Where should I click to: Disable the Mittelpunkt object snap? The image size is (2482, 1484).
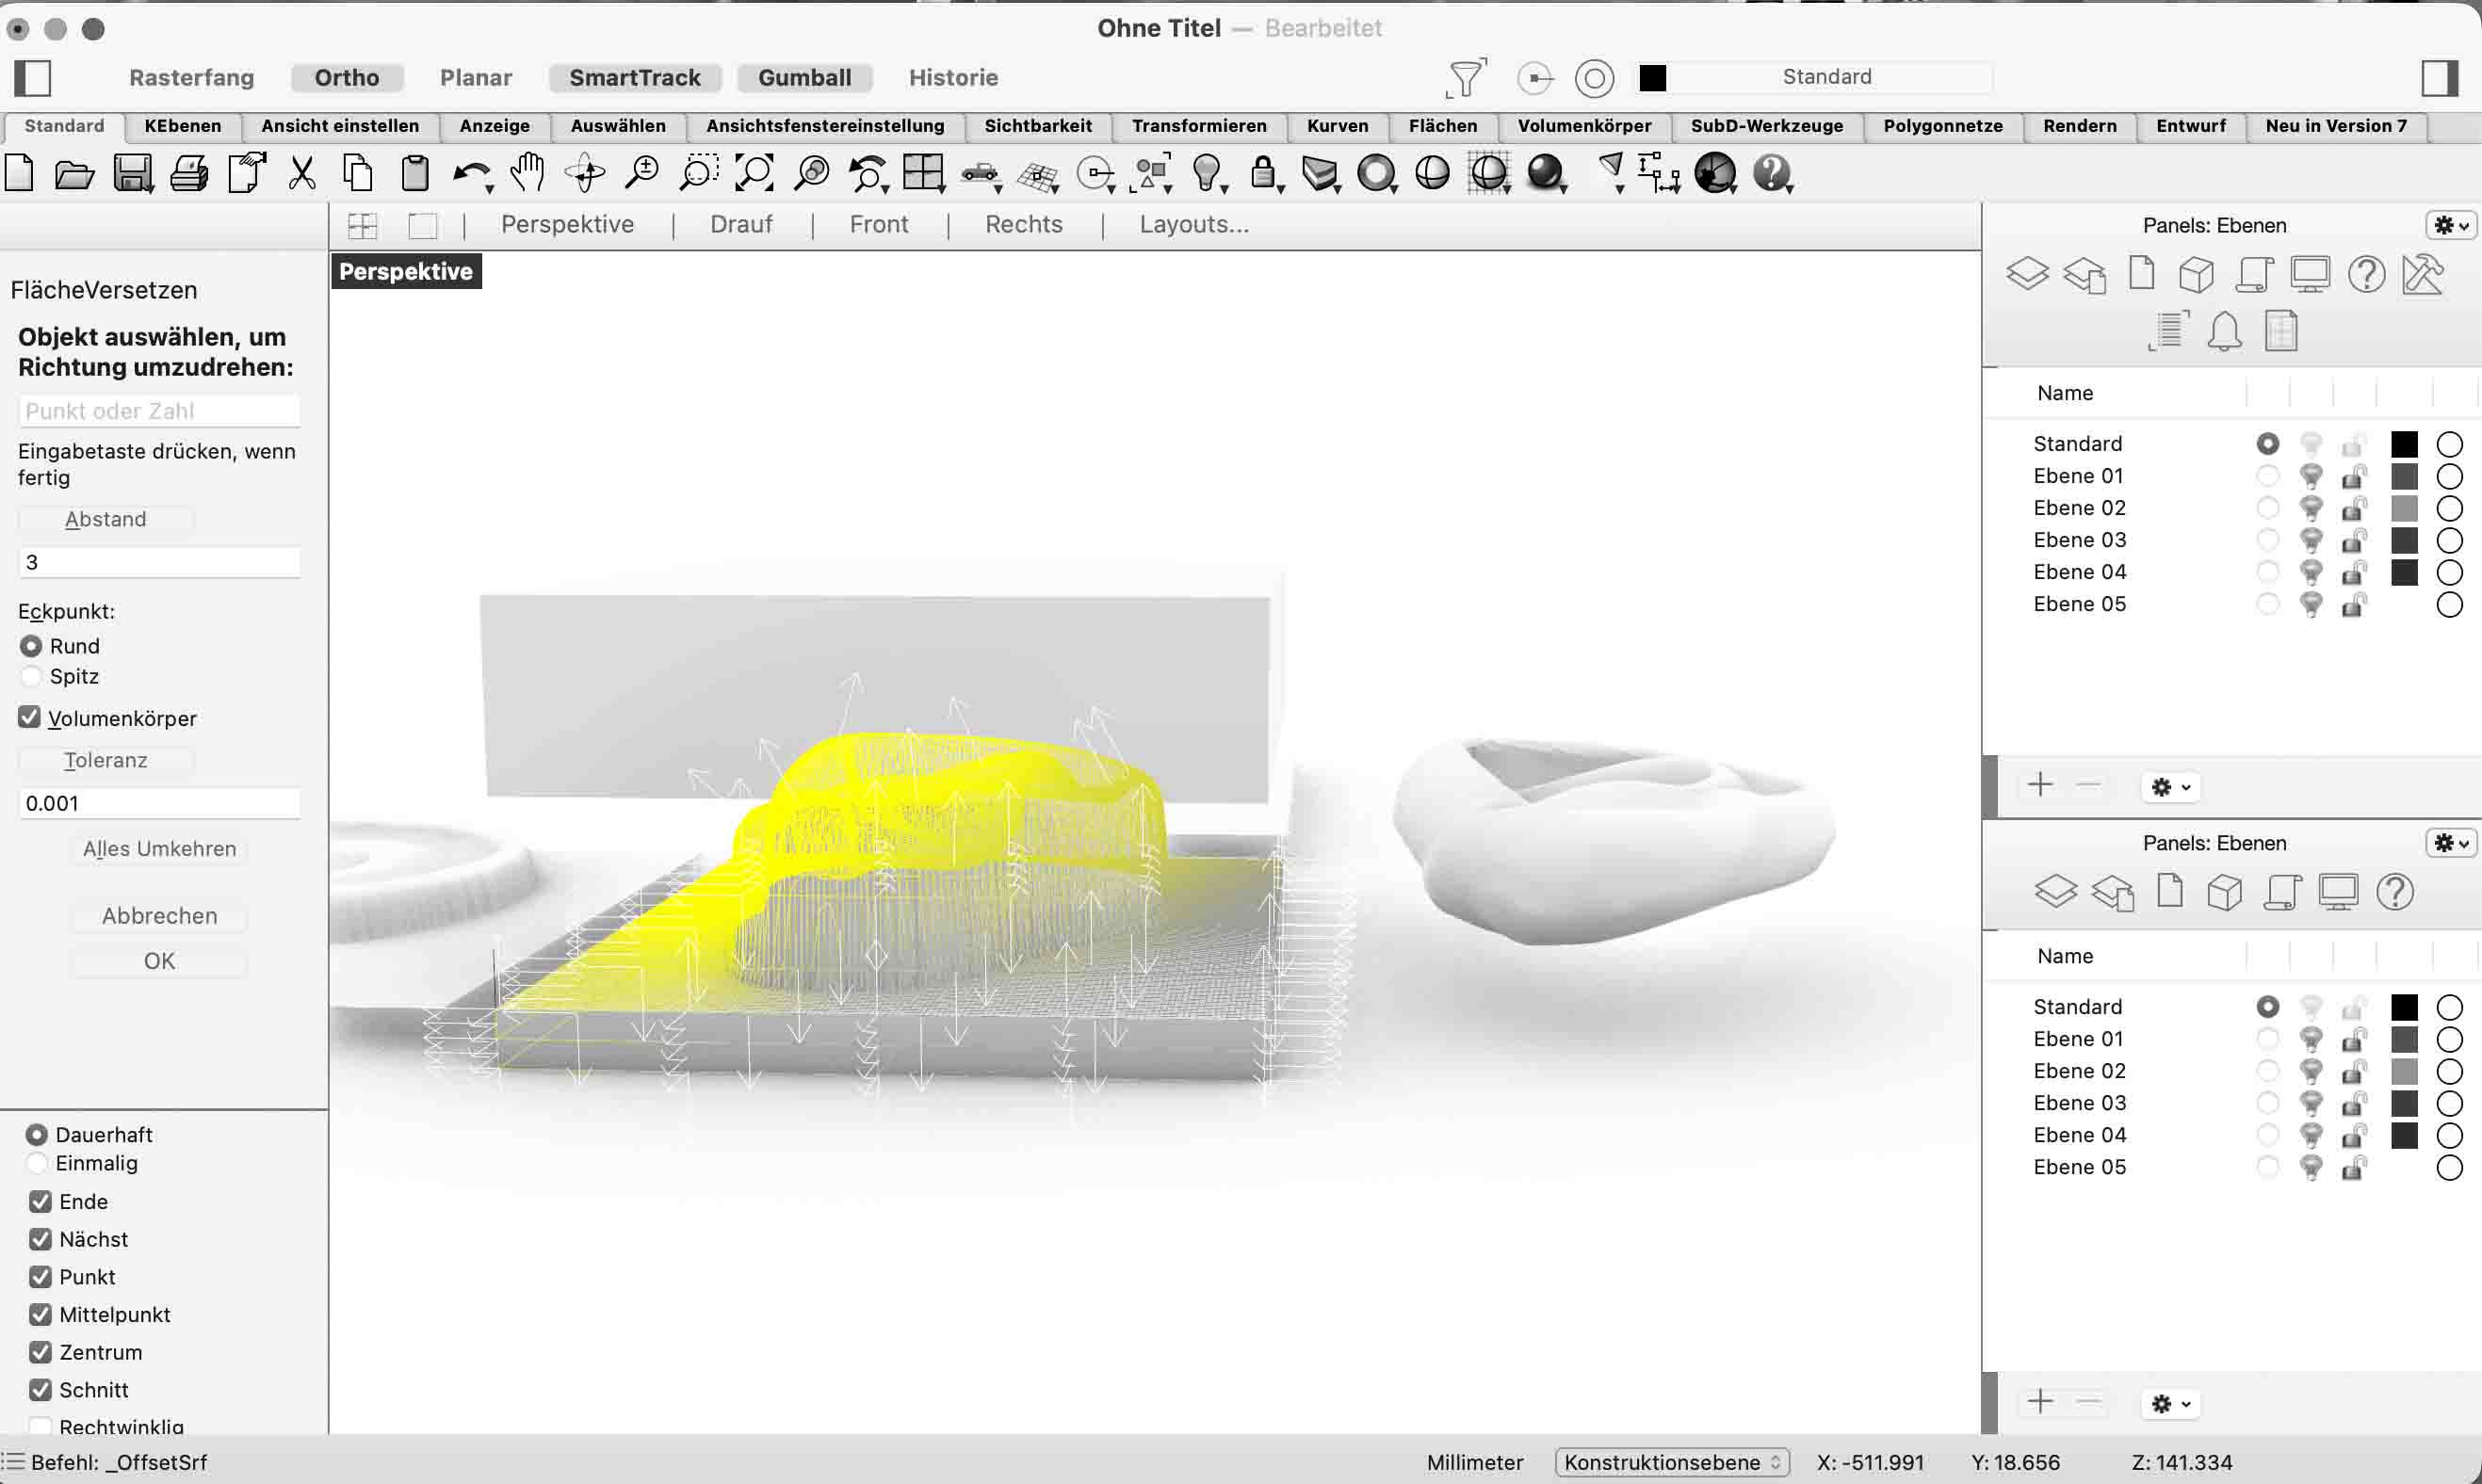[x=41, y=1314]
